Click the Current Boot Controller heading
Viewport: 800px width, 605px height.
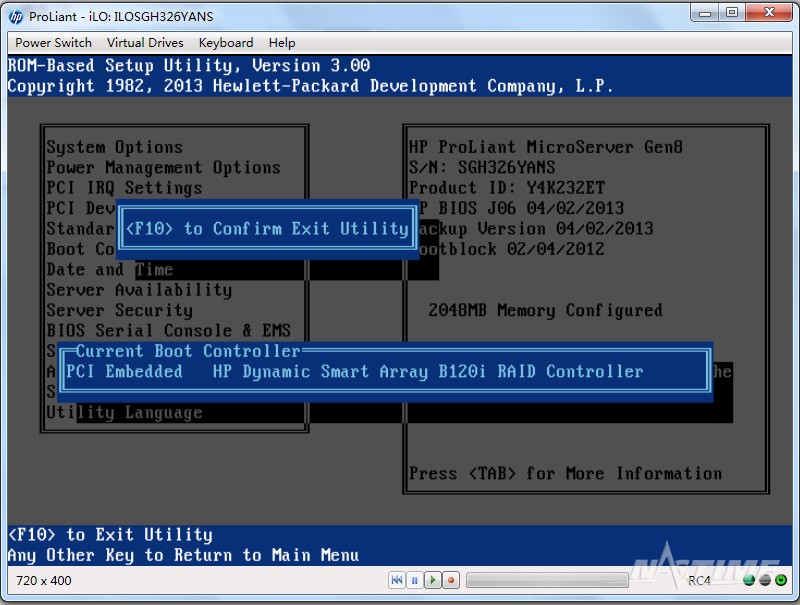tap(188, 351)
